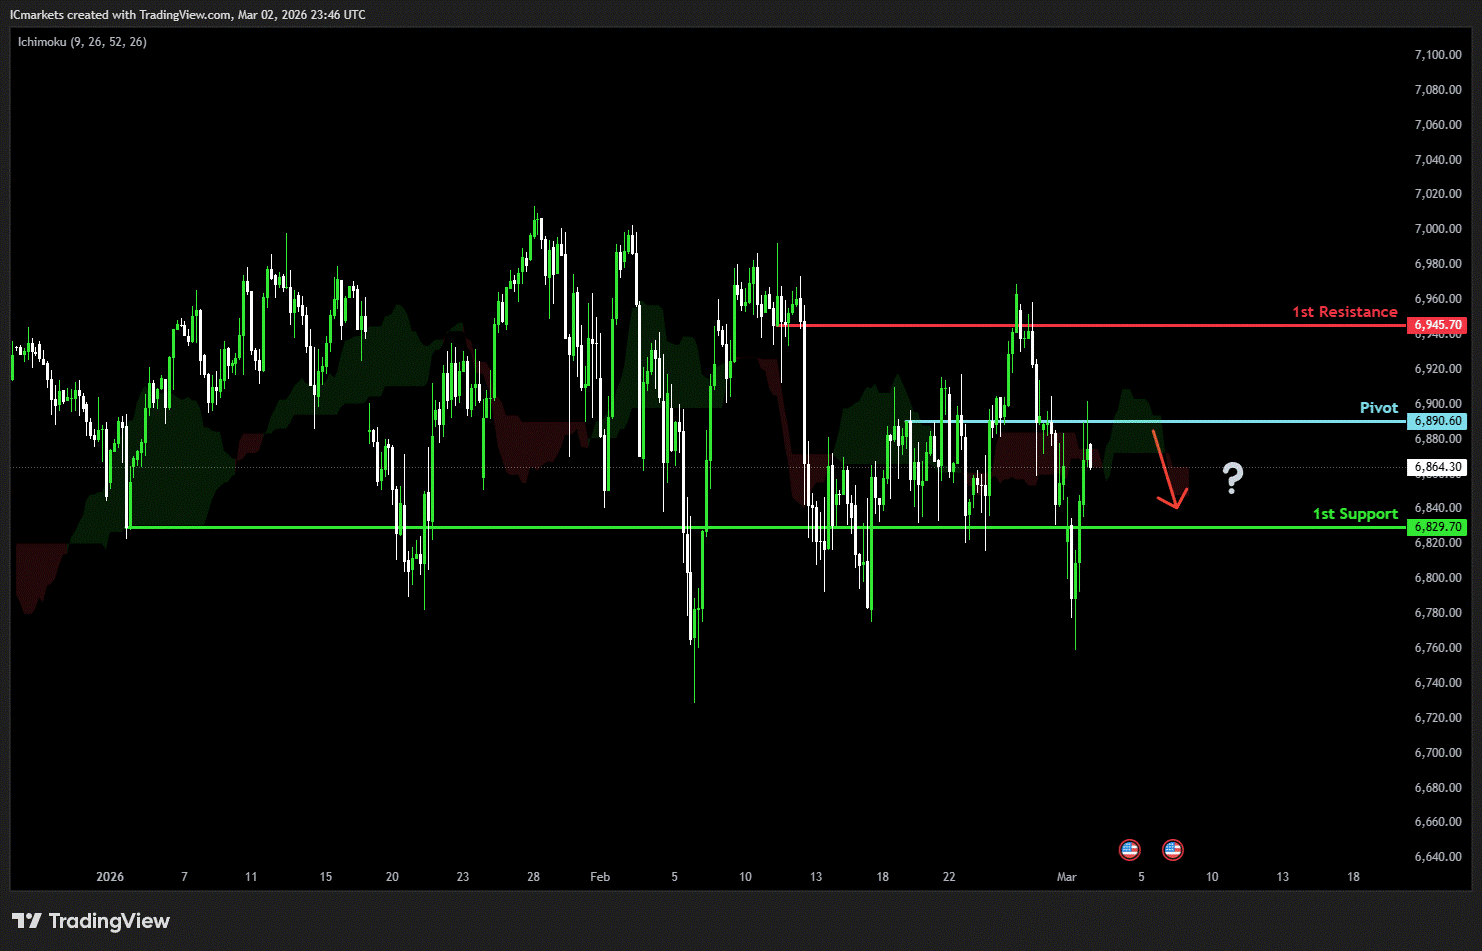1482x951 pixels.
Task: Click the 7,000.00 level on price scale
Action: pos(1437,229)
